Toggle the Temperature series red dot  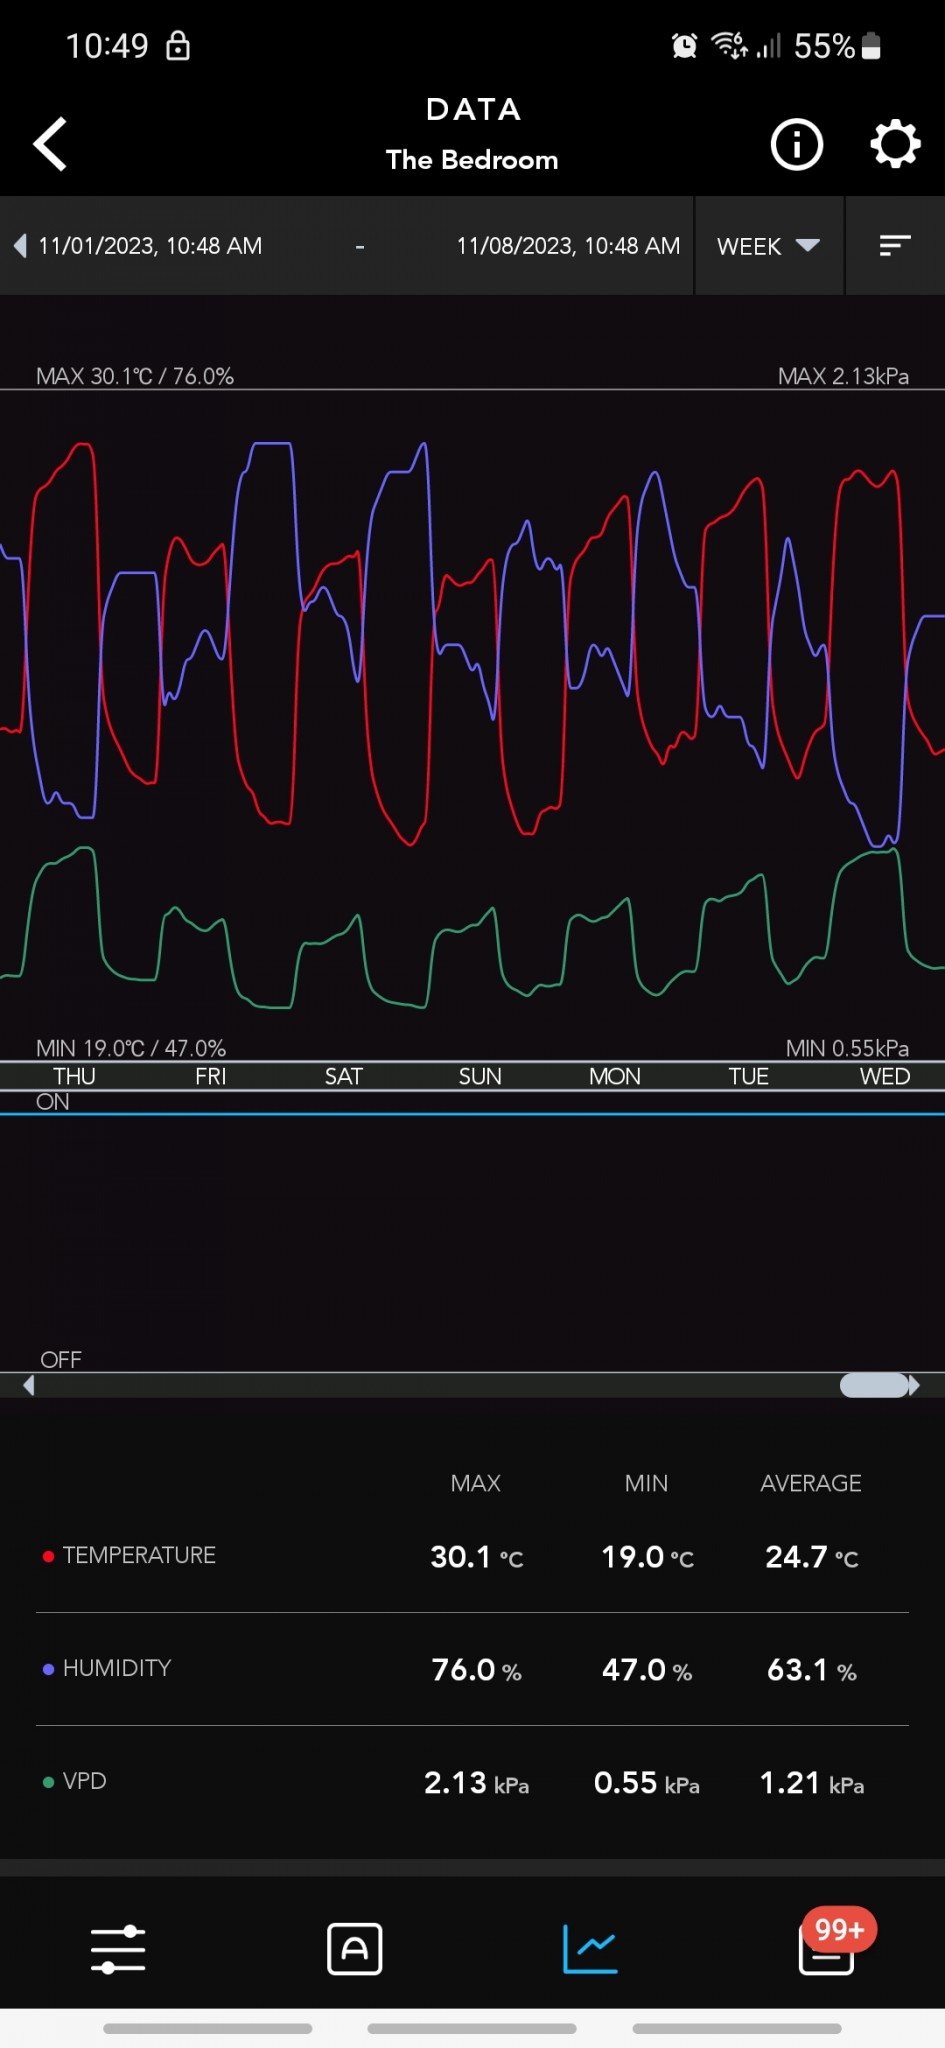48,1556
